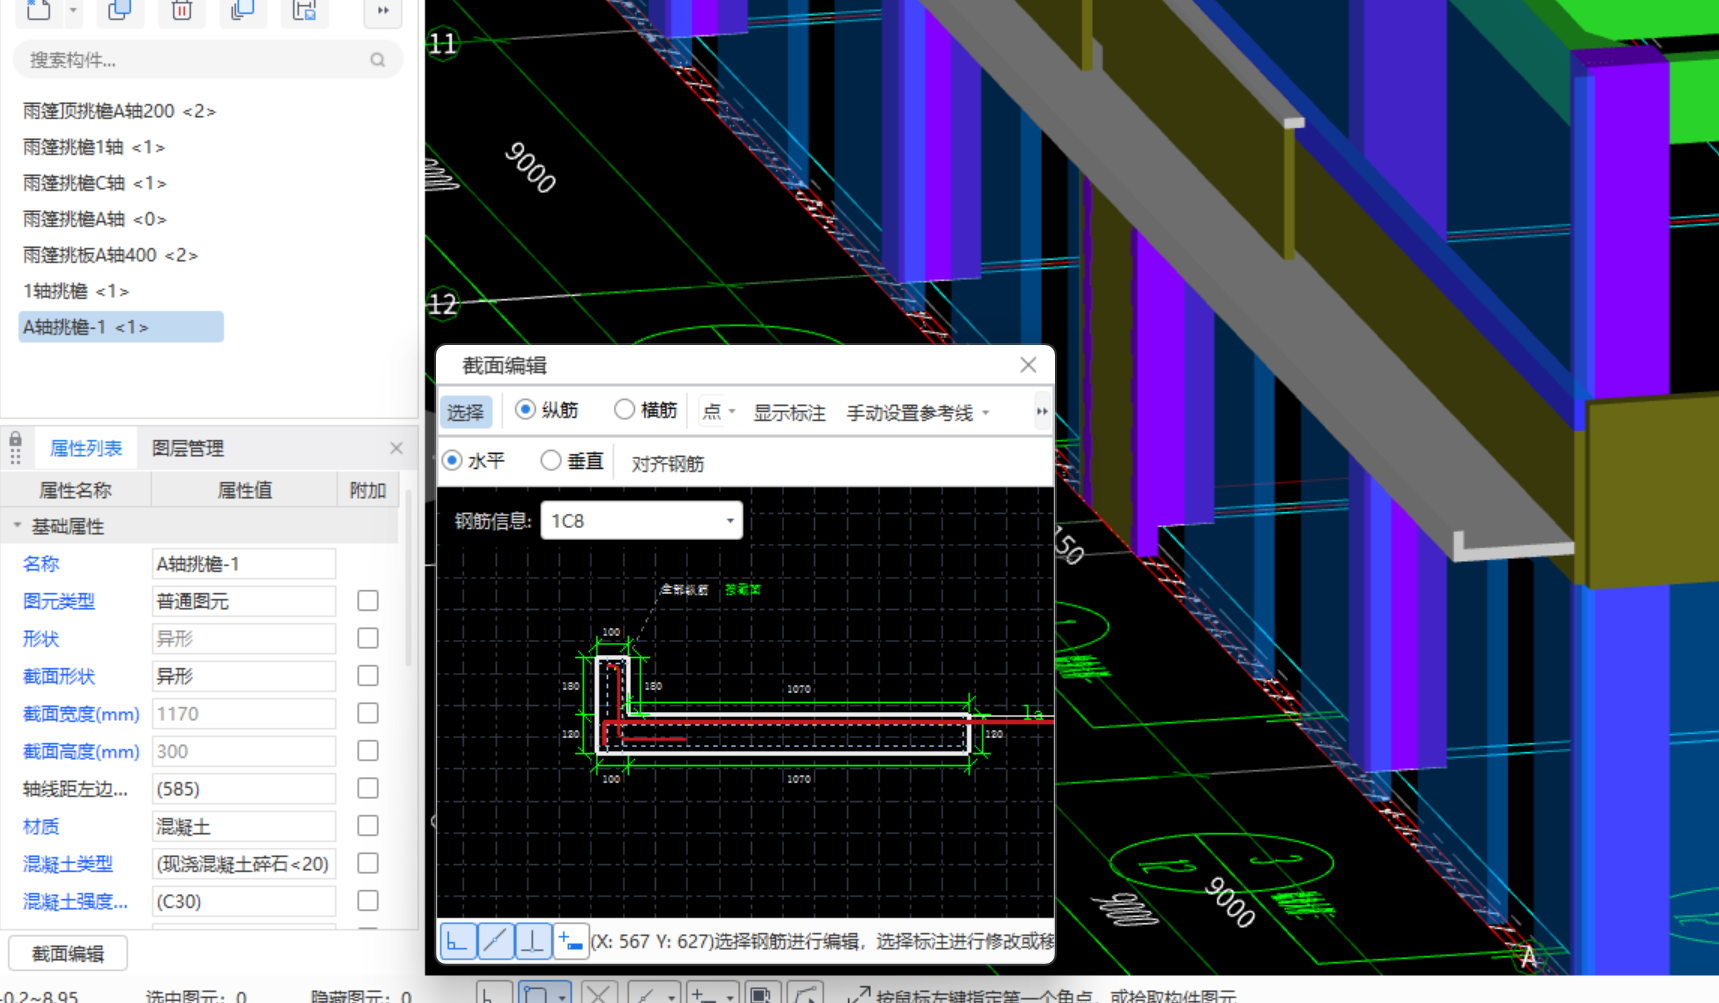Toggle the 图元类型 附加 checkbox
Screen dimensions: 1719x1003
[x=368, y=600]
